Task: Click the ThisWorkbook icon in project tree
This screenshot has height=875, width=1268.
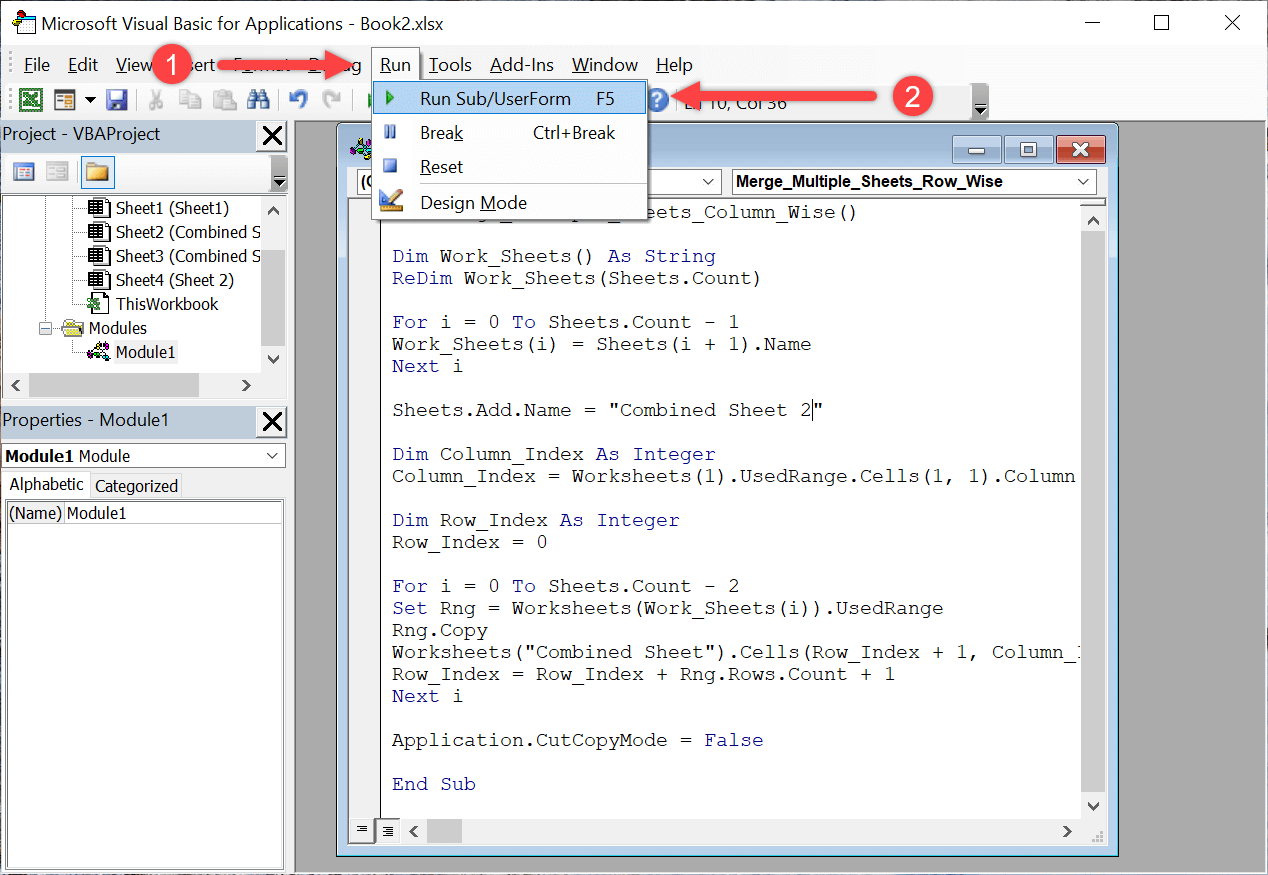Action: tap(98, 304)
